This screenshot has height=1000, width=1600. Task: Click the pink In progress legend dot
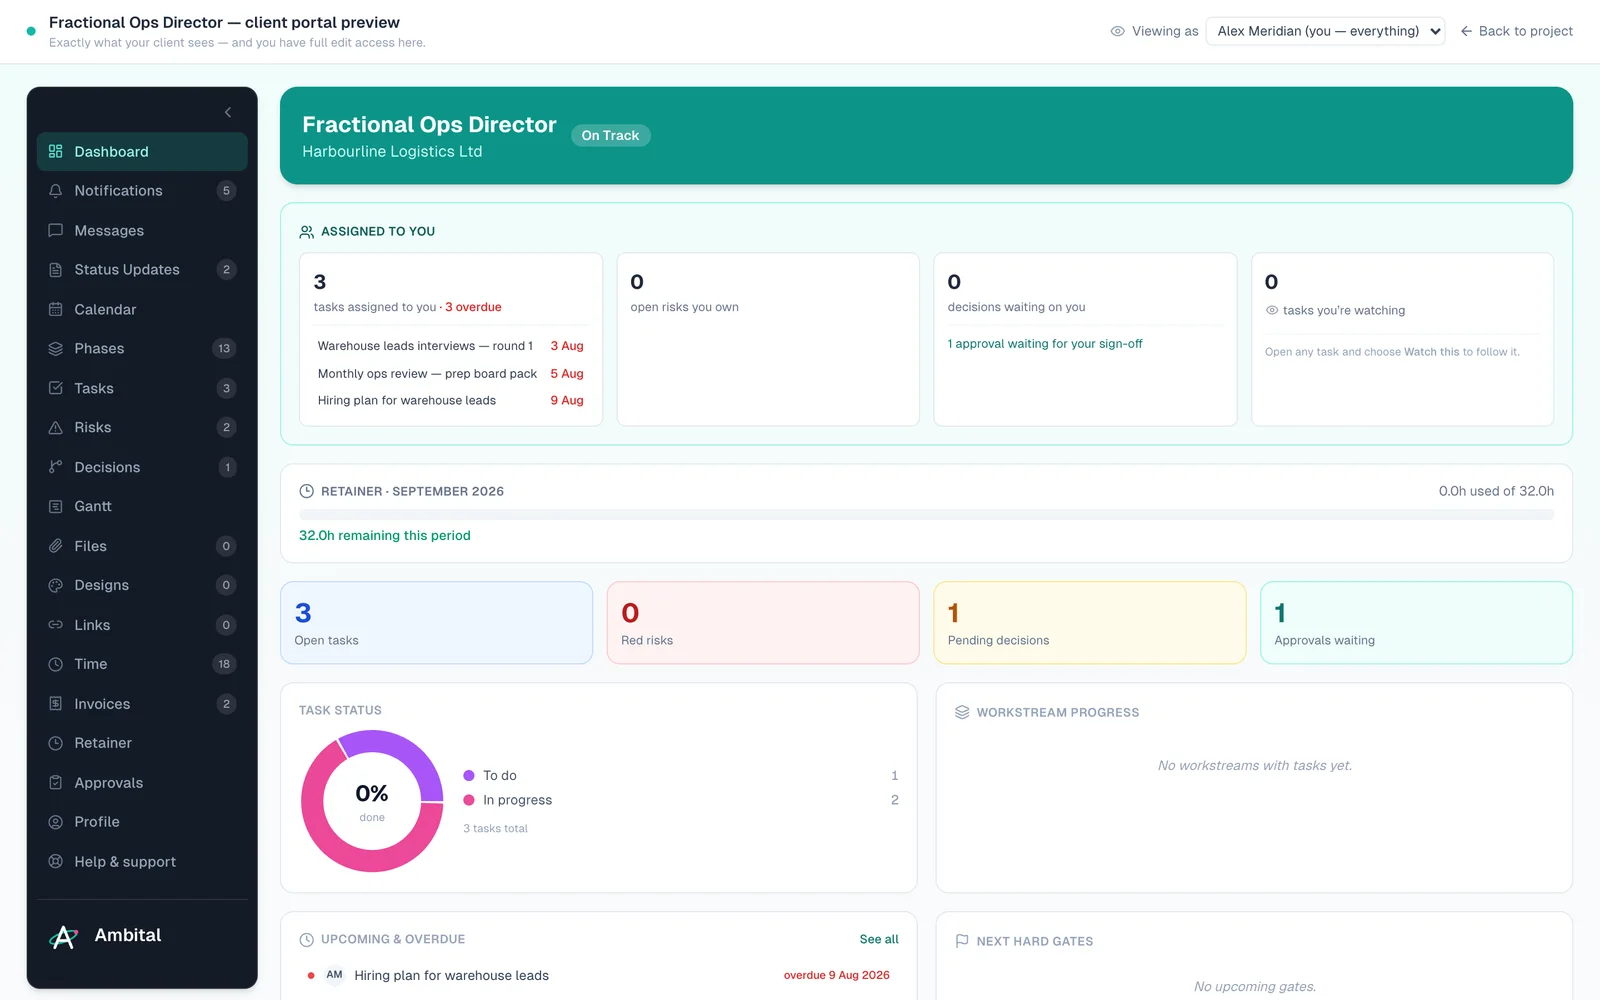[x=469, y=800]
